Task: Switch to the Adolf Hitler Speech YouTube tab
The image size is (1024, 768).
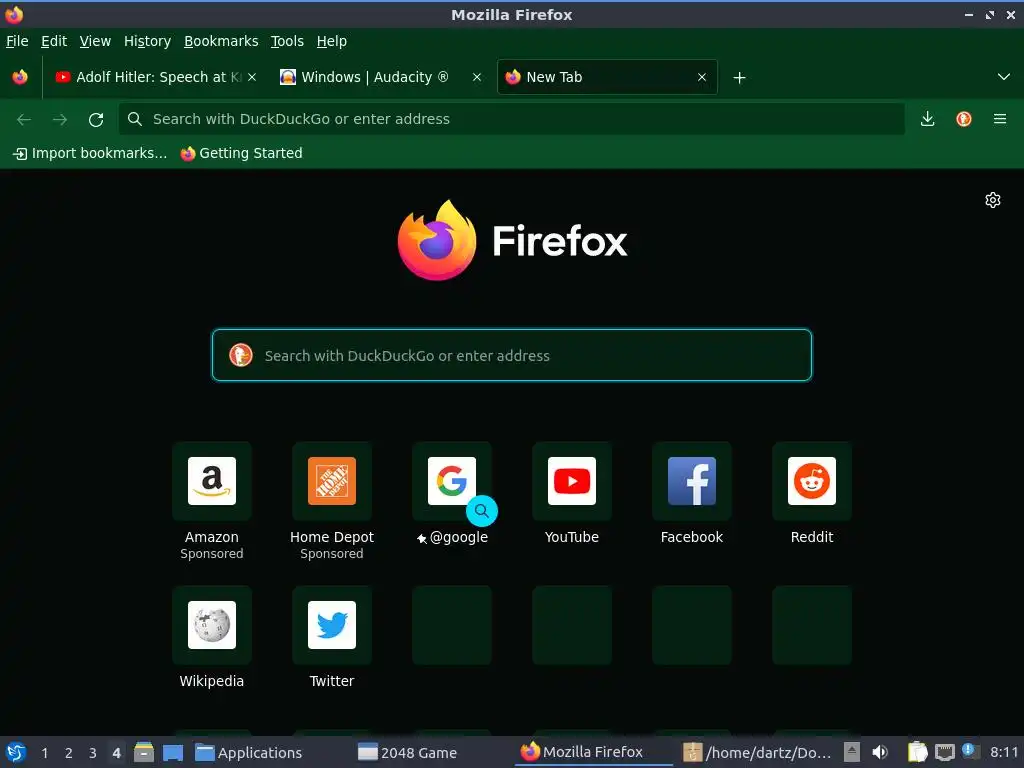Action: [155, 77]
